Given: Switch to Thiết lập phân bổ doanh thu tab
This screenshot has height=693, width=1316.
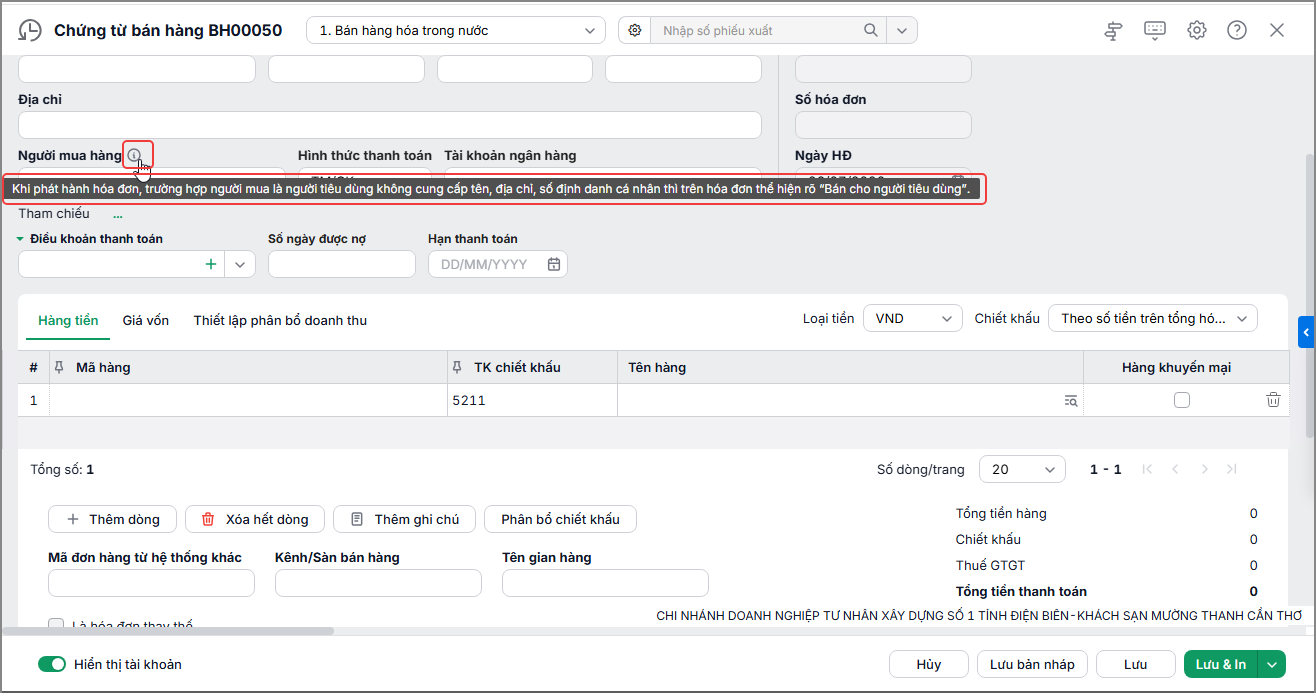Looking at the screenshot, I should pyautogui.click(x=280, y=320).
